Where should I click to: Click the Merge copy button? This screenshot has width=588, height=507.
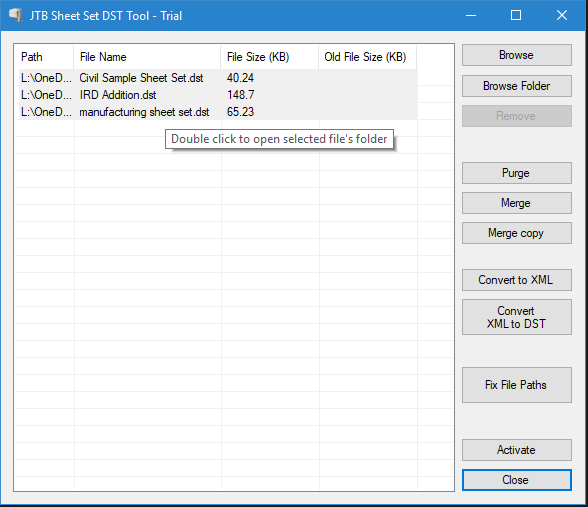point(516,233)
